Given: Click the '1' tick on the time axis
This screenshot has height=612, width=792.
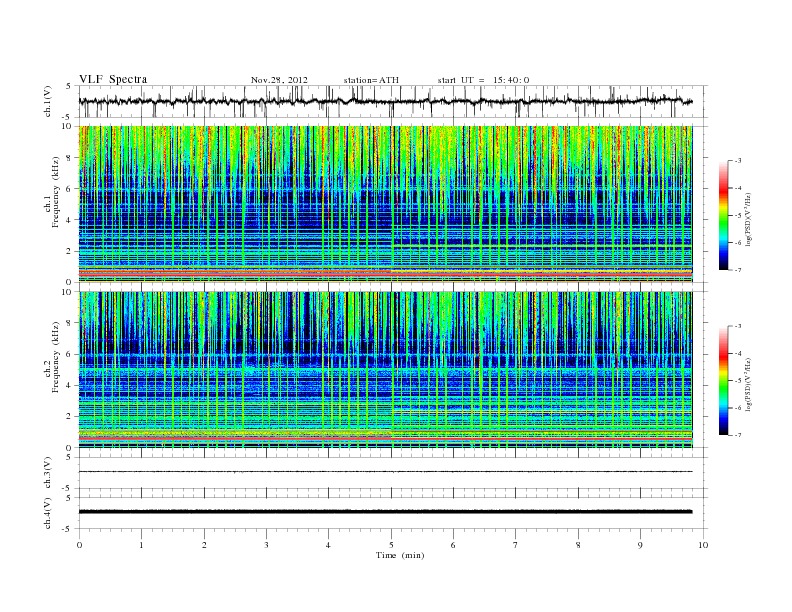Looking at the screenshot, I should (x=142, y=545).
